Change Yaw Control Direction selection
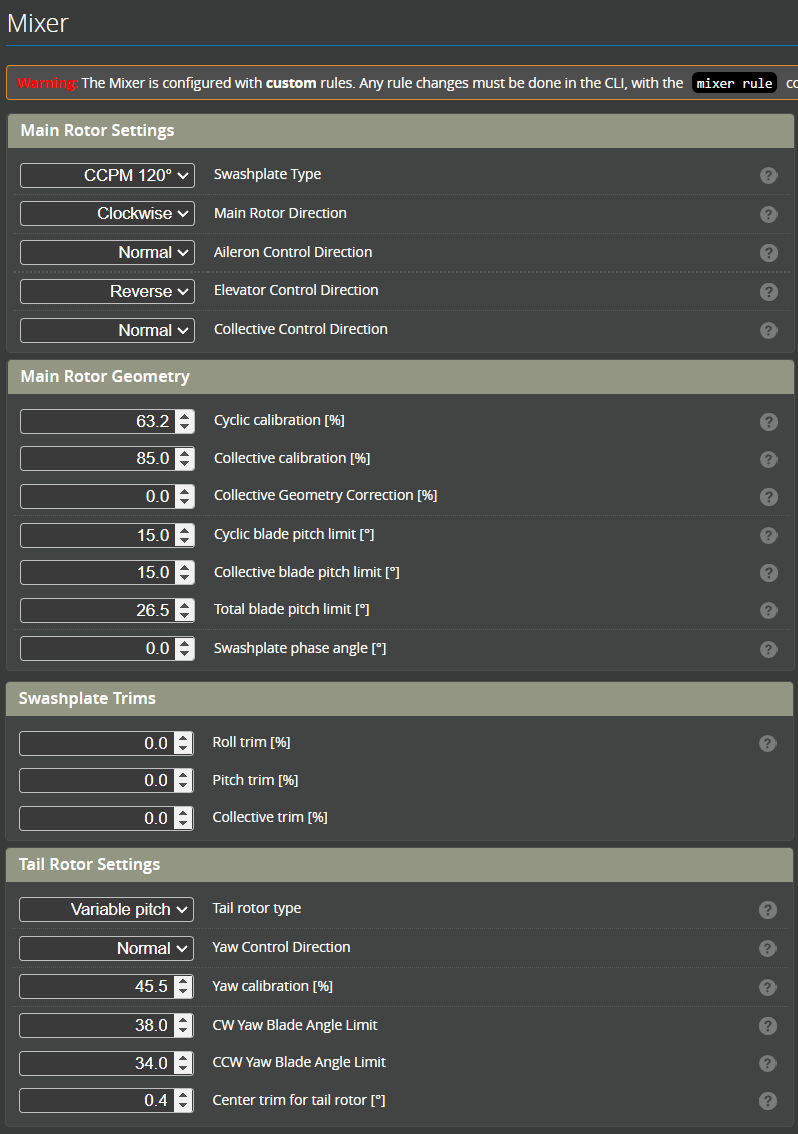798x1134 pixels. coord(106,948)
